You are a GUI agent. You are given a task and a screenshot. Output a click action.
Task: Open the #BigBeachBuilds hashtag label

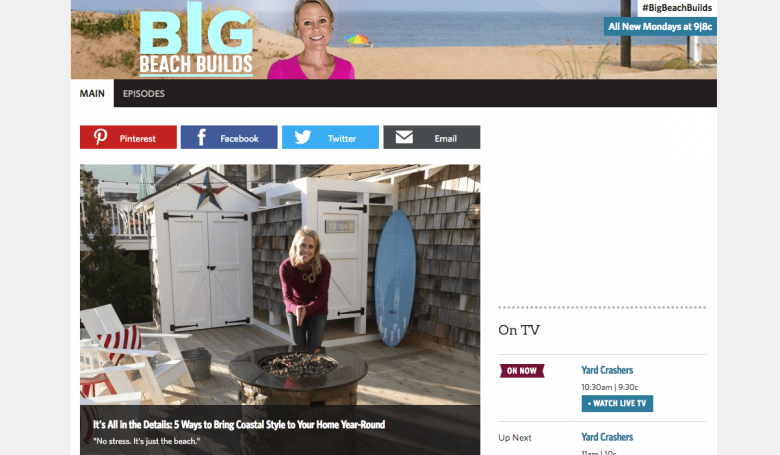pyautogui.click(x=677, y=8)
